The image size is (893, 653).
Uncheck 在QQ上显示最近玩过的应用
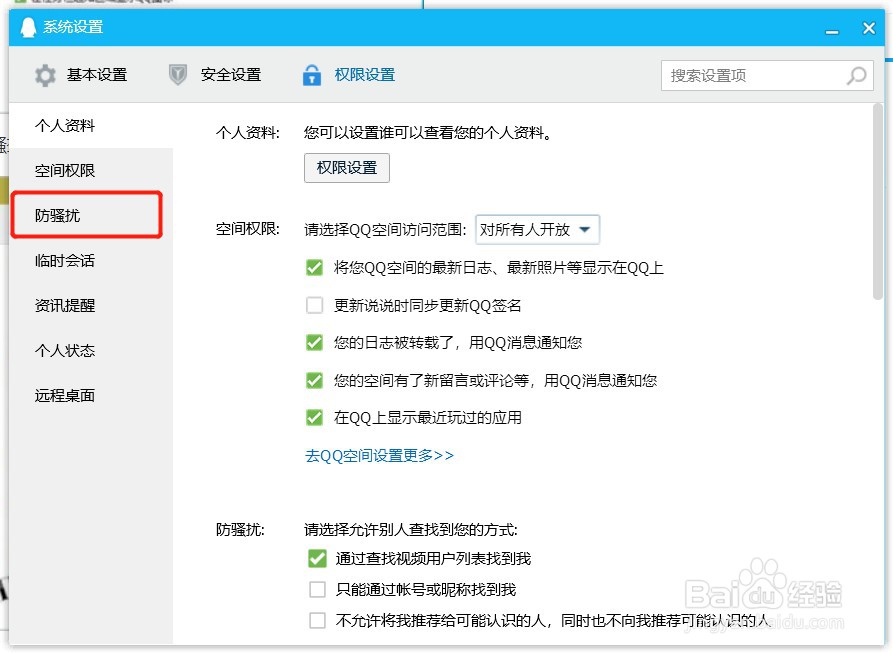coord(314,418)
